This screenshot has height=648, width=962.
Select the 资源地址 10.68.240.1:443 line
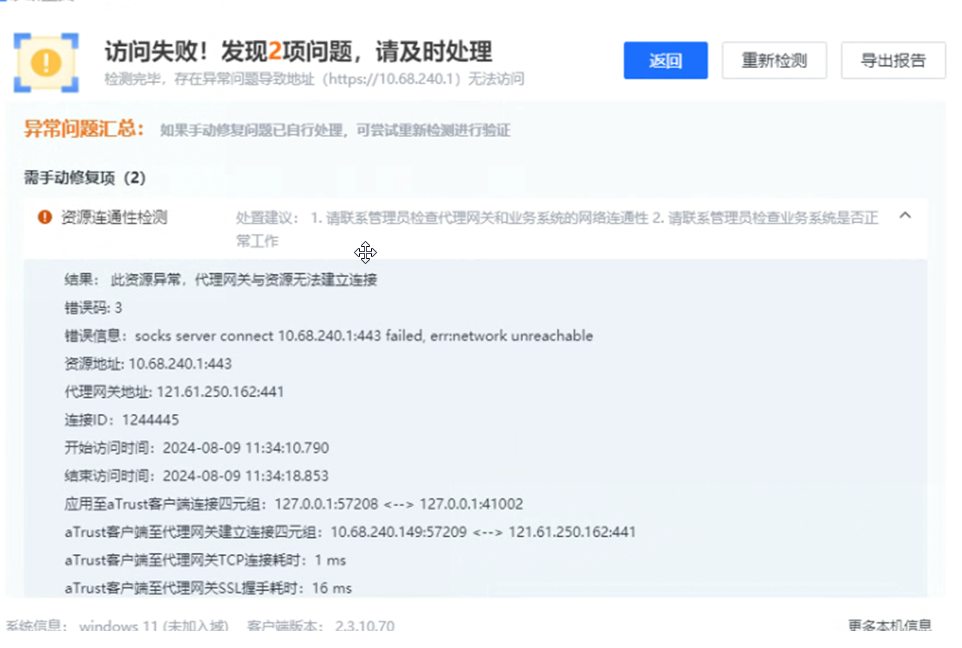[148, 364]
